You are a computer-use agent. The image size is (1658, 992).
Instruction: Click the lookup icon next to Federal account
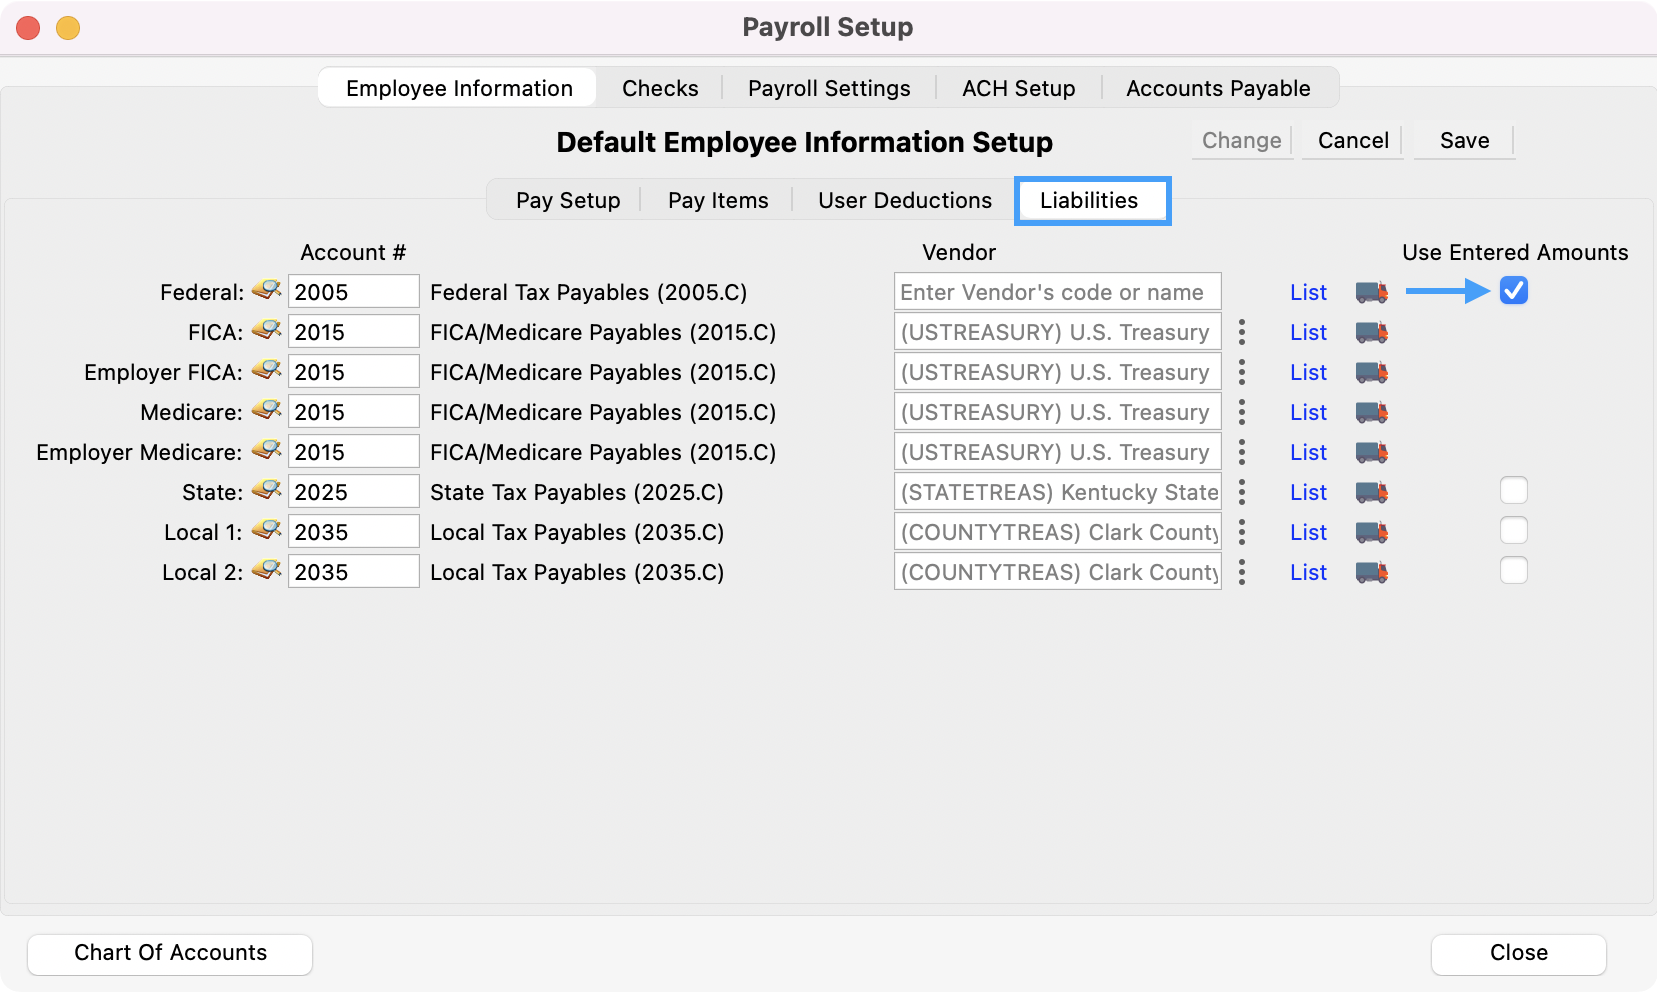pyautogui.click(x=266, y=291)
